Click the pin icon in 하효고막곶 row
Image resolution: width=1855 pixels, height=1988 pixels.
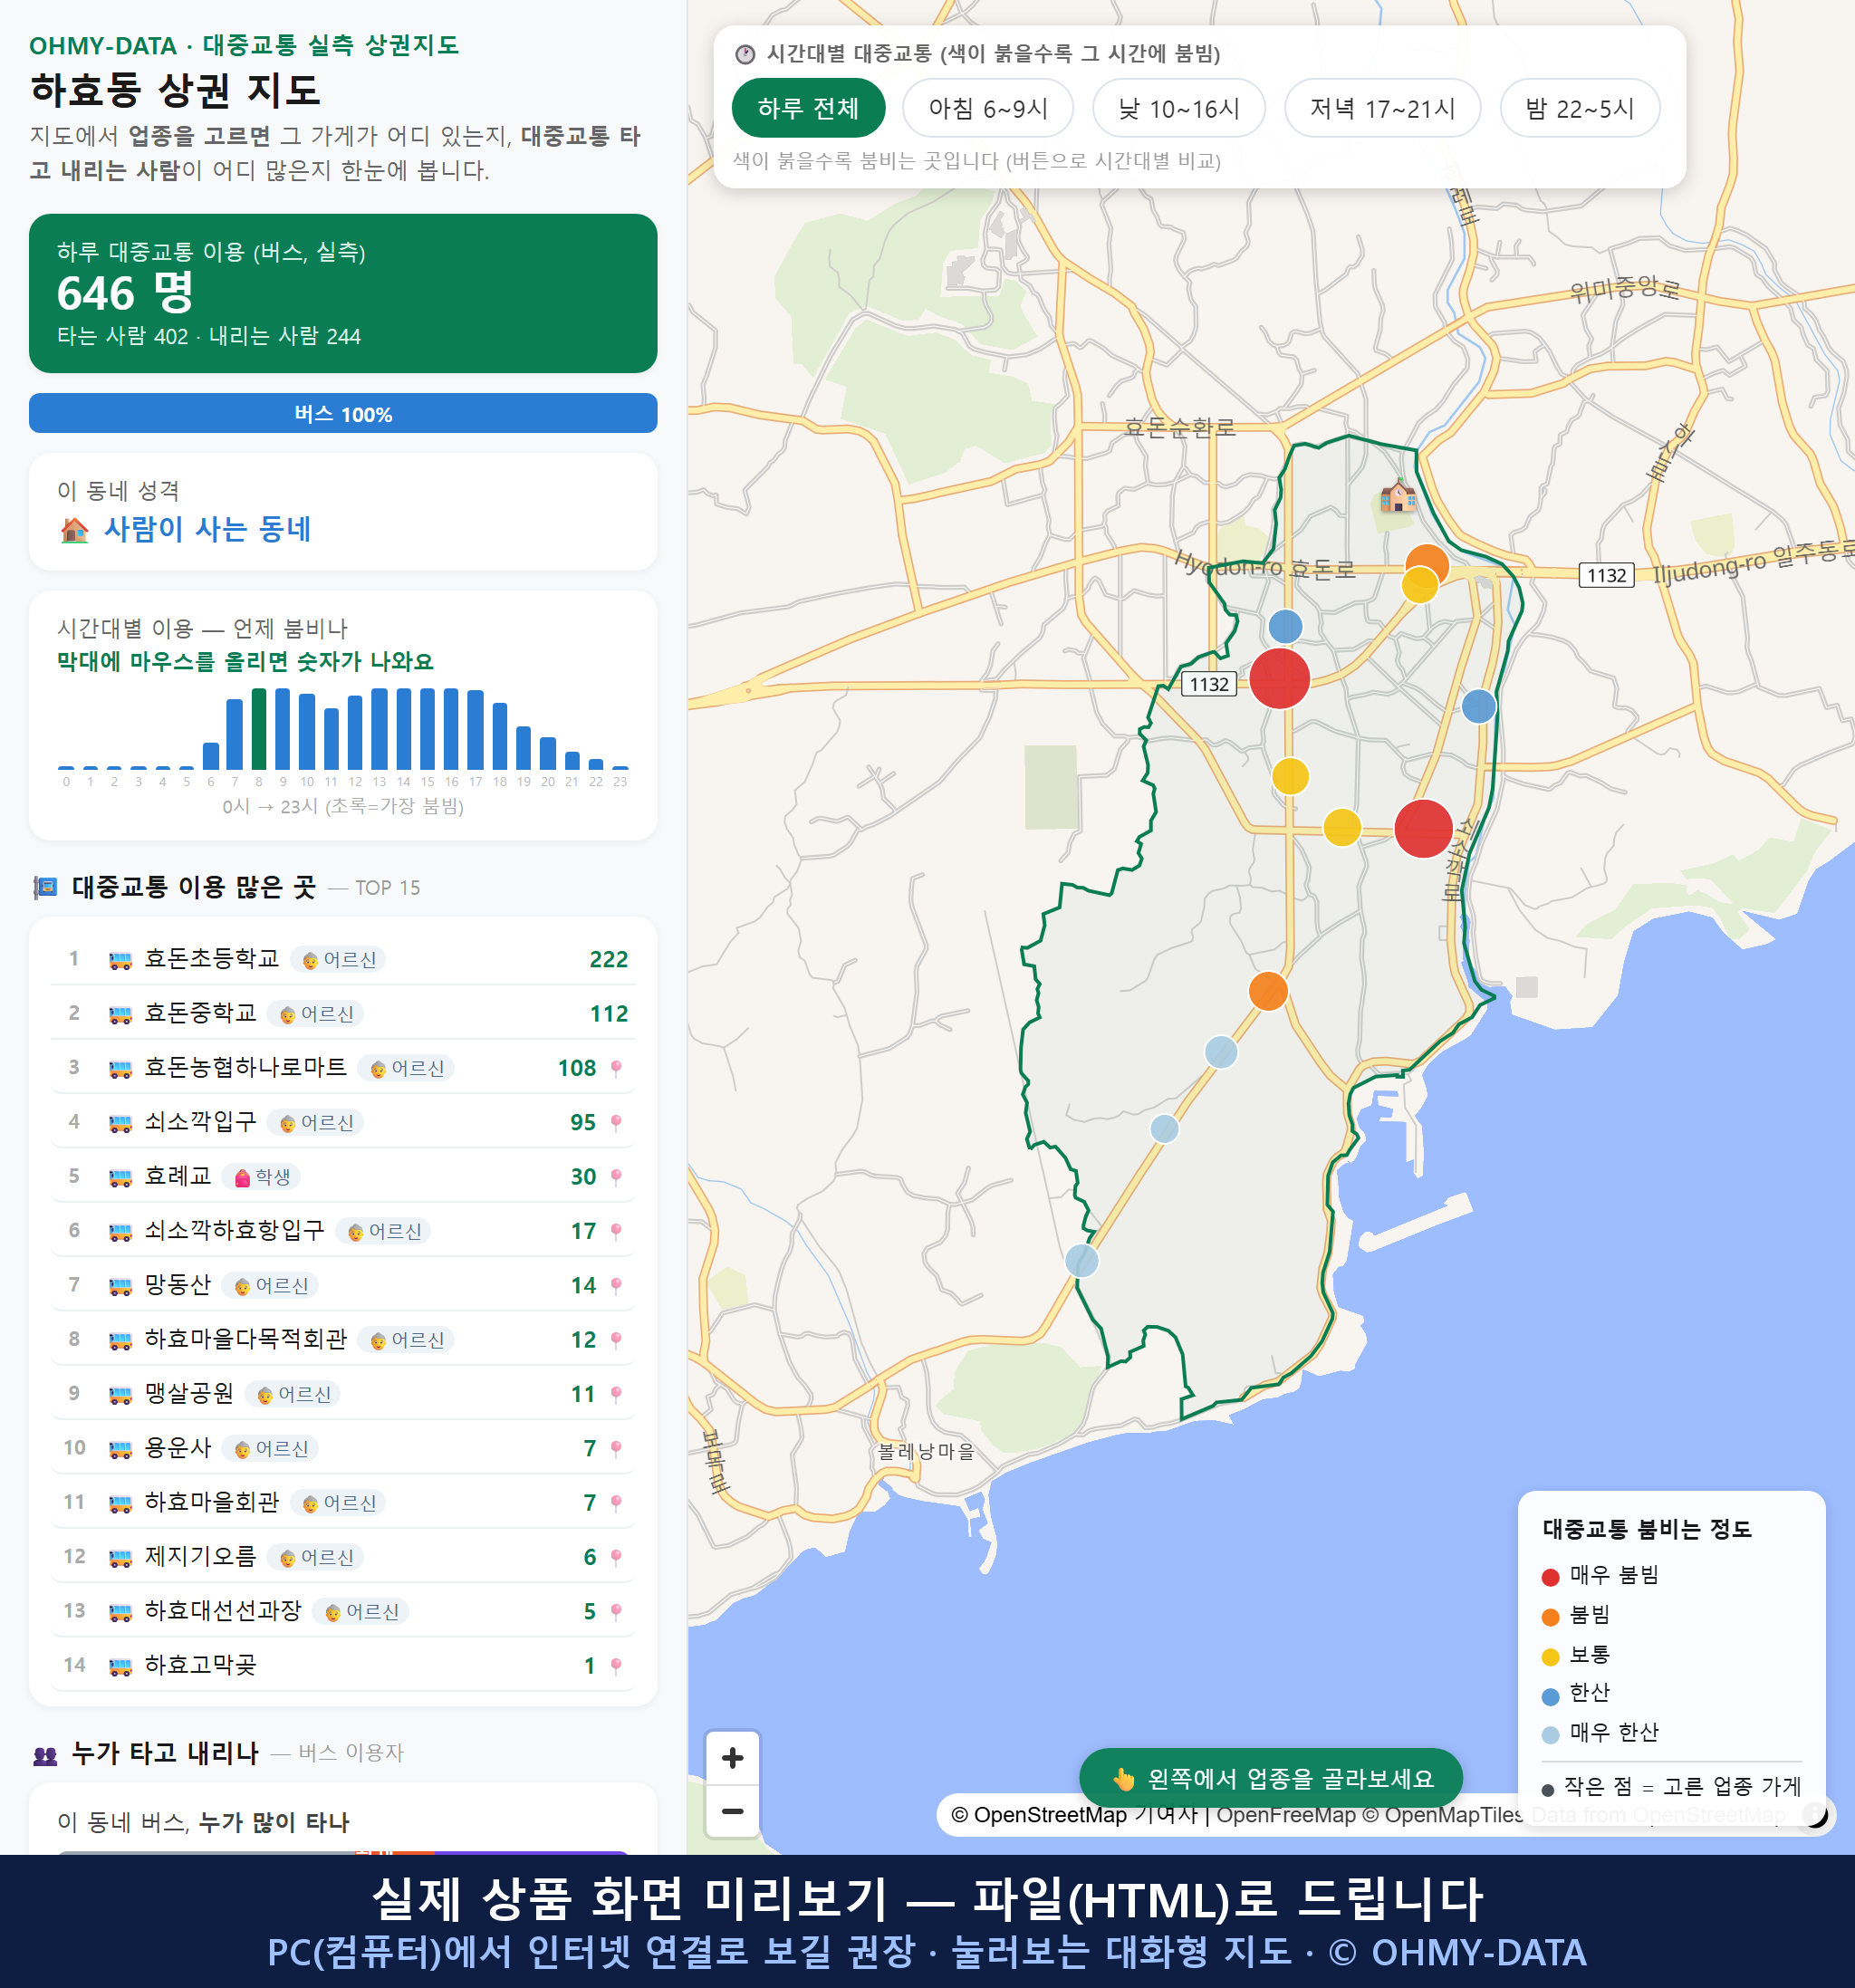coord(616,1666)
